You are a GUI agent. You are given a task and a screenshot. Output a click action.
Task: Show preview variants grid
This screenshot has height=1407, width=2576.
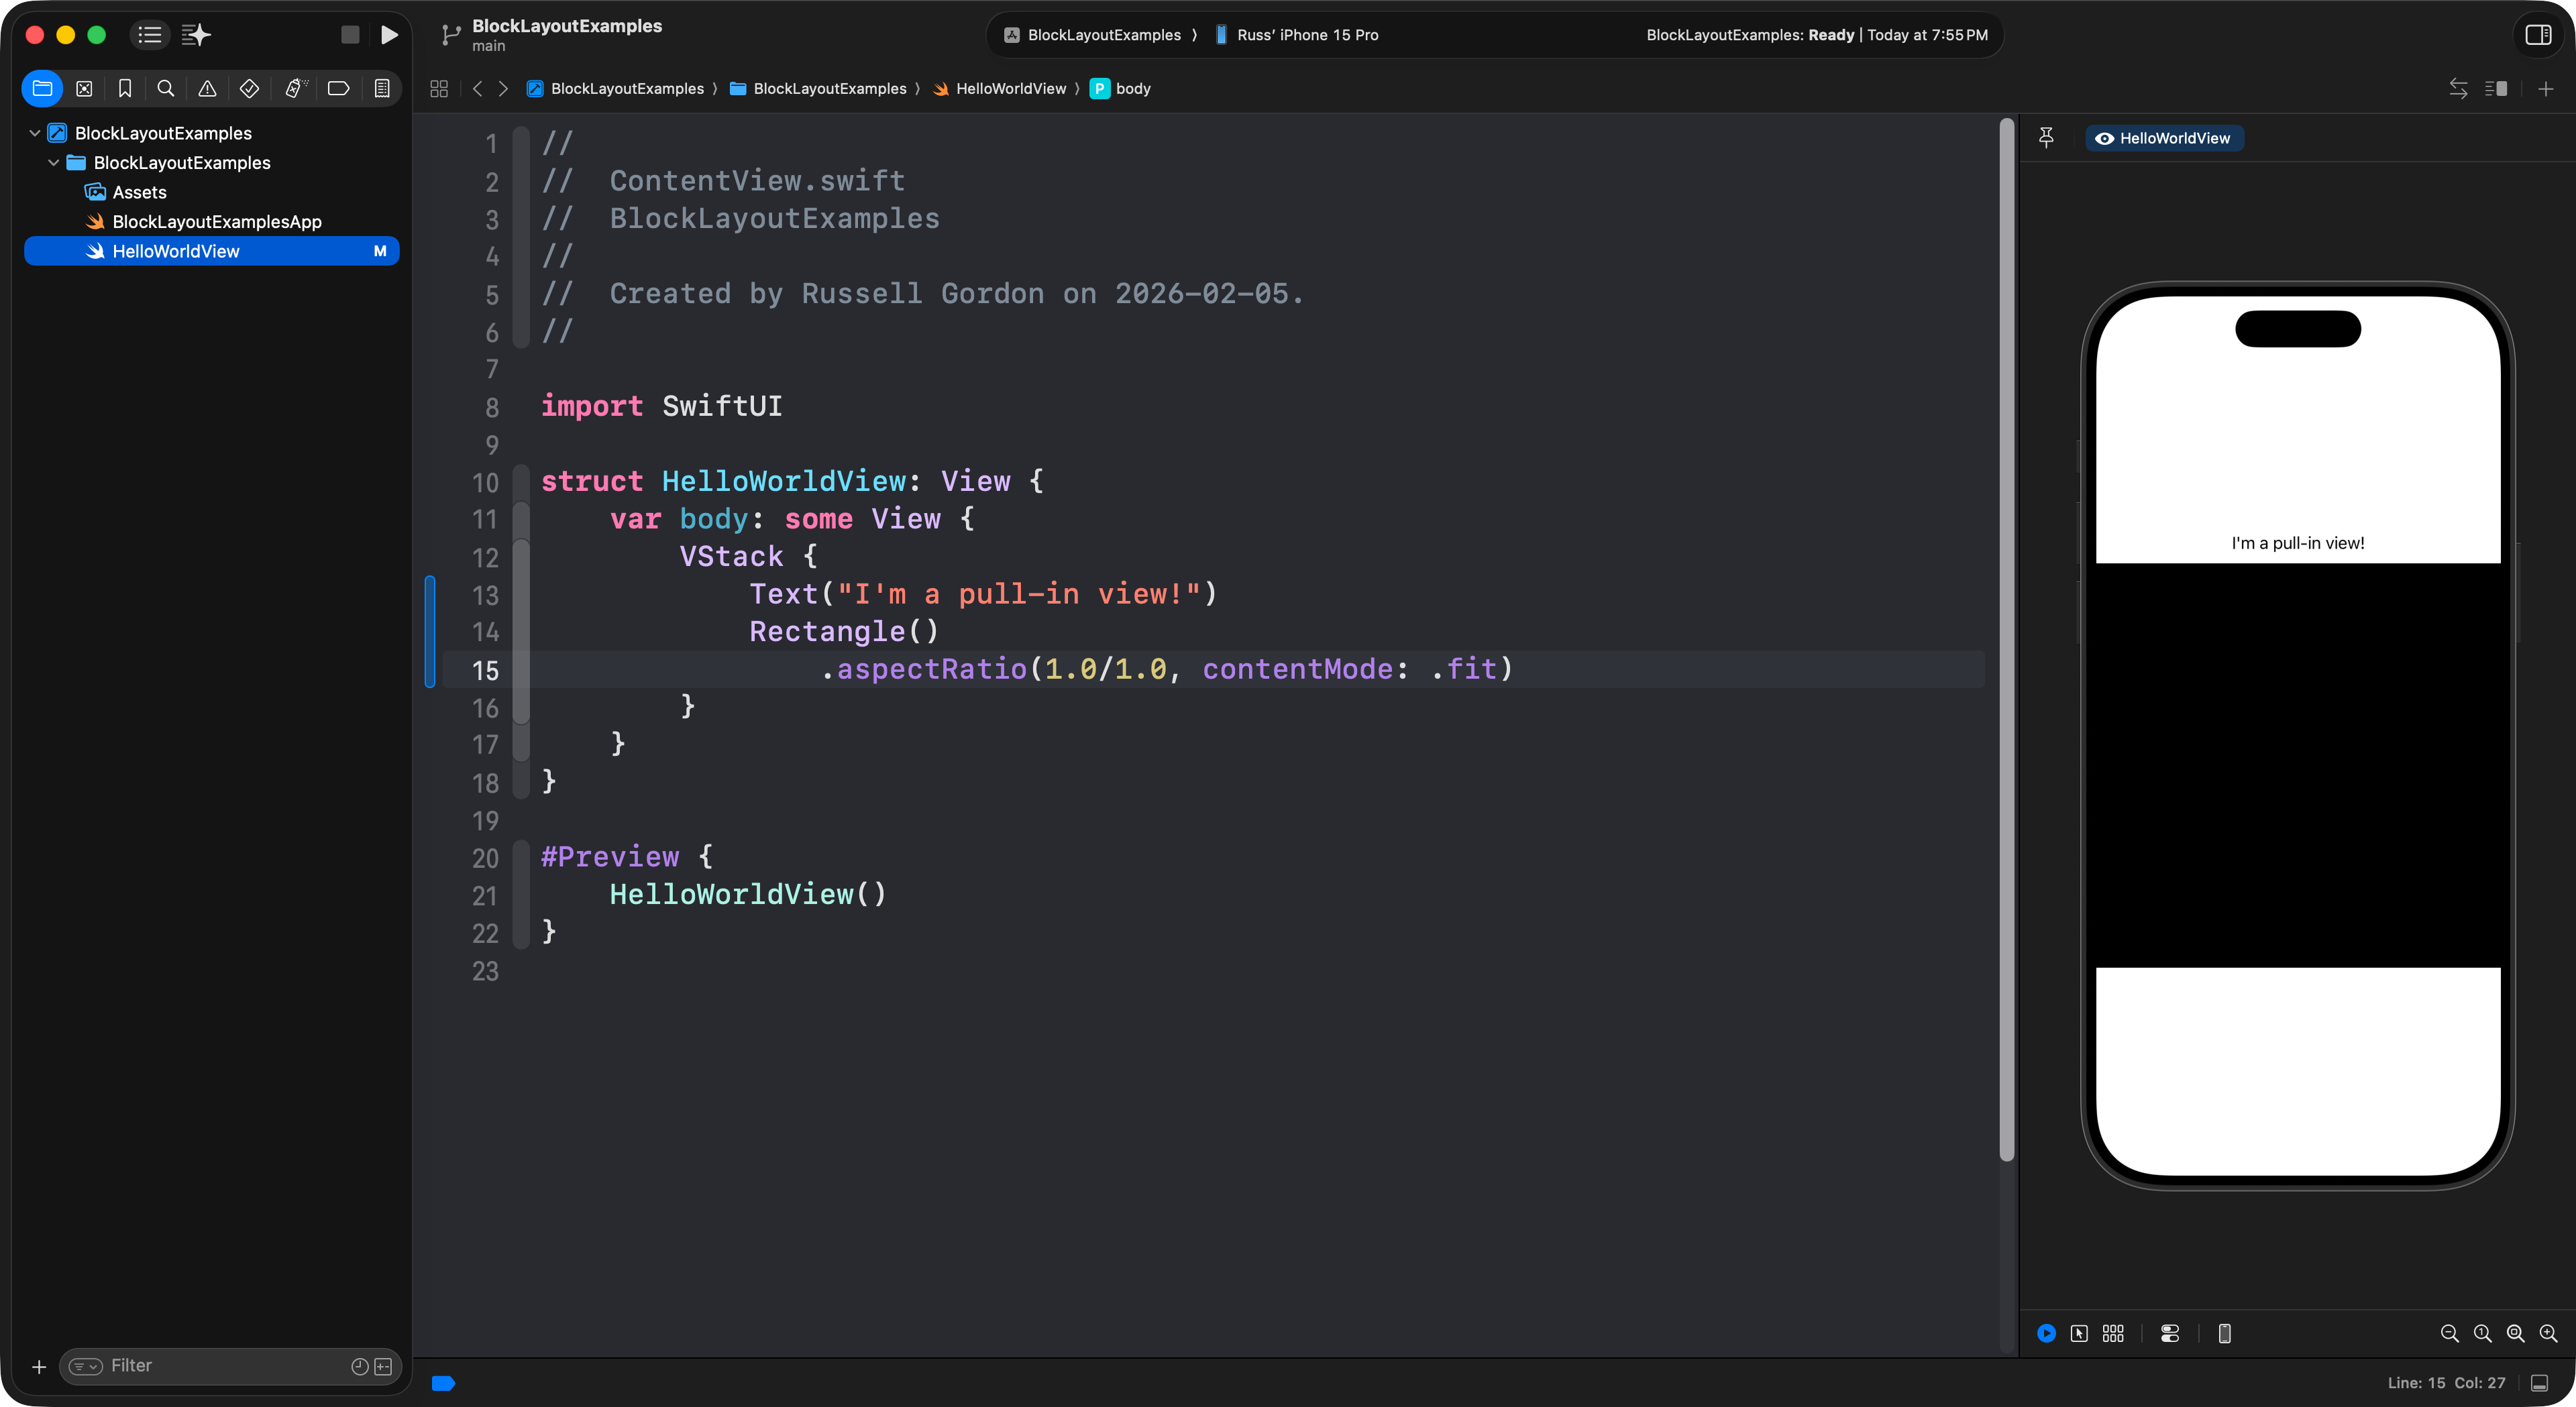2113,1334
